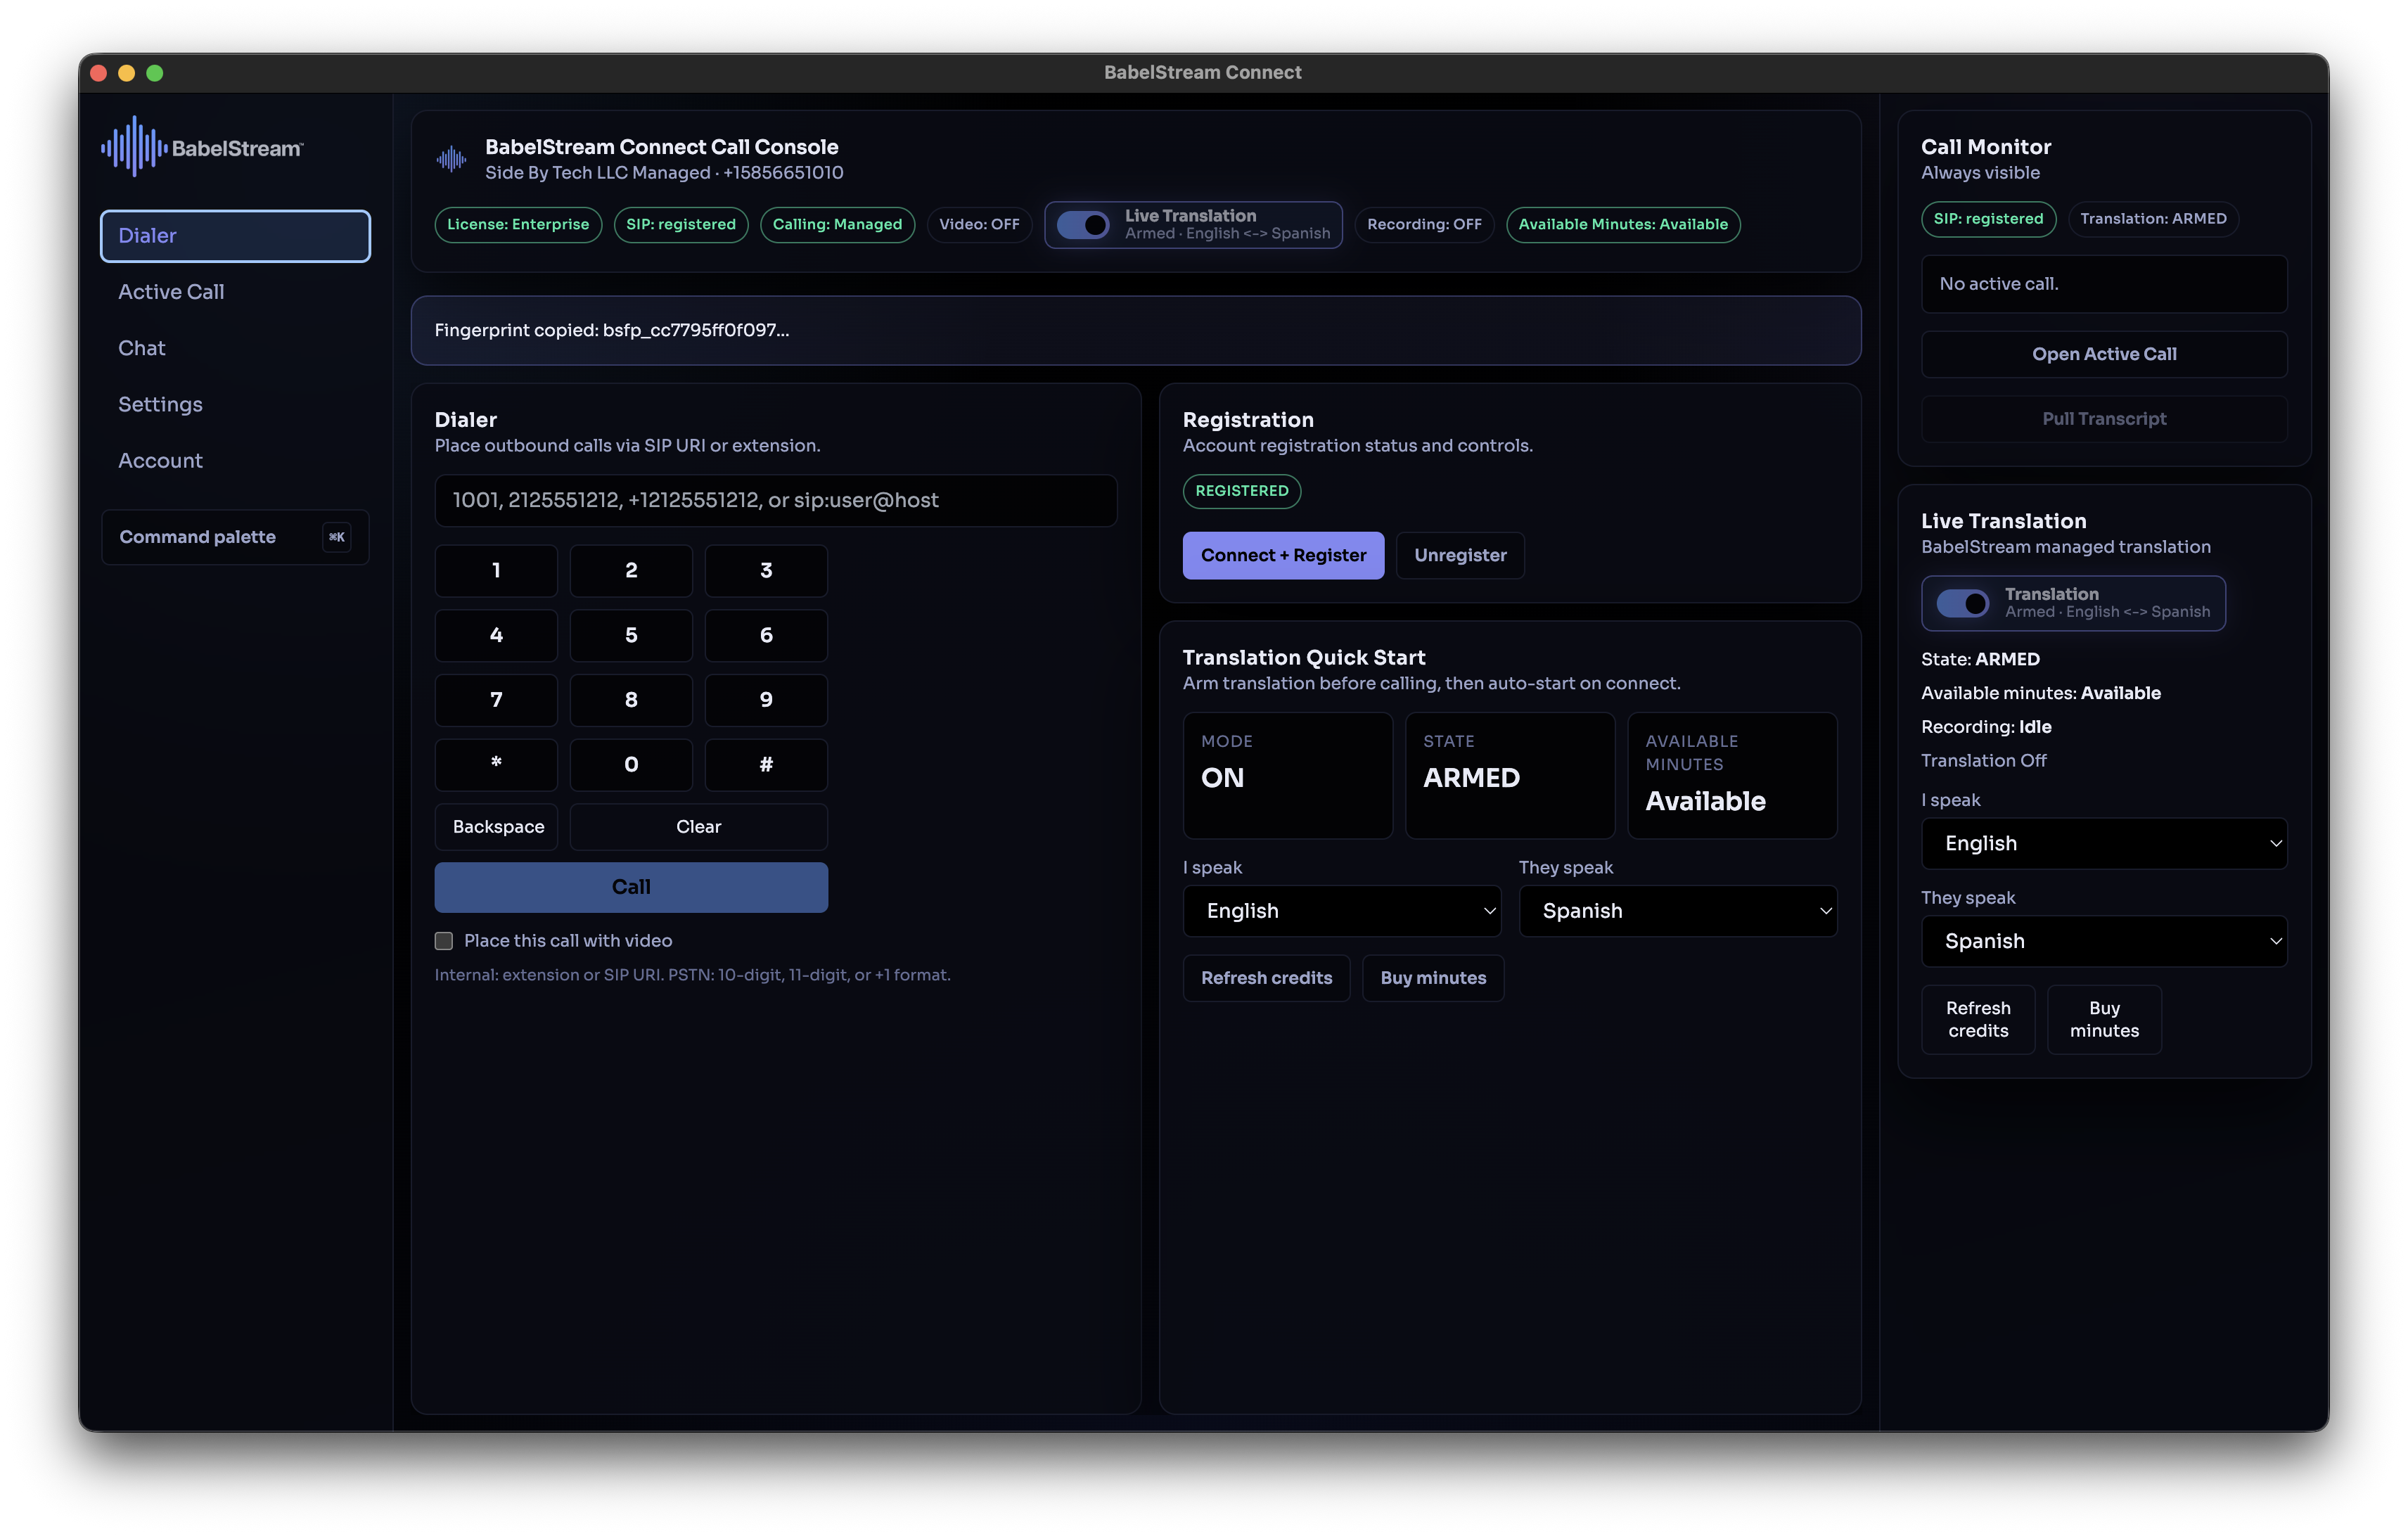The image size is (2408, 1536).
Task: Expand I speak English dropdown in Live Translation panel
Action: point(2104,844)
